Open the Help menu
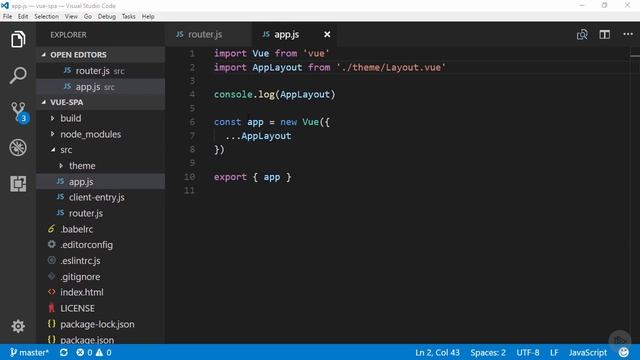Image resolution: width=640 pixels, height=360 pixels. 148,16
